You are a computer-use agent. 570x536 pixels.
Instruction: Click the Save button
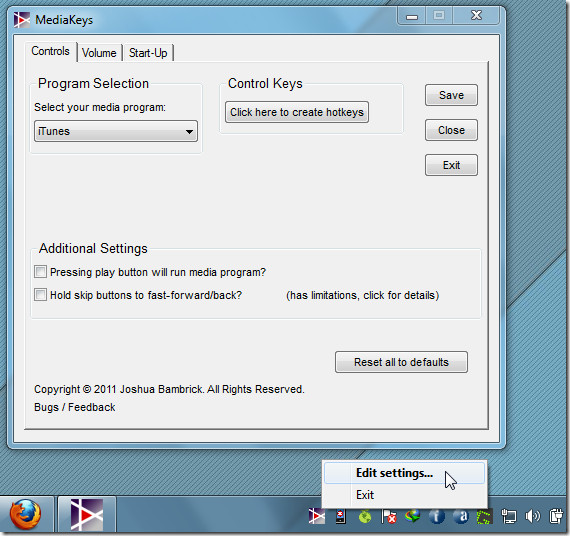(x=451, y=95)
